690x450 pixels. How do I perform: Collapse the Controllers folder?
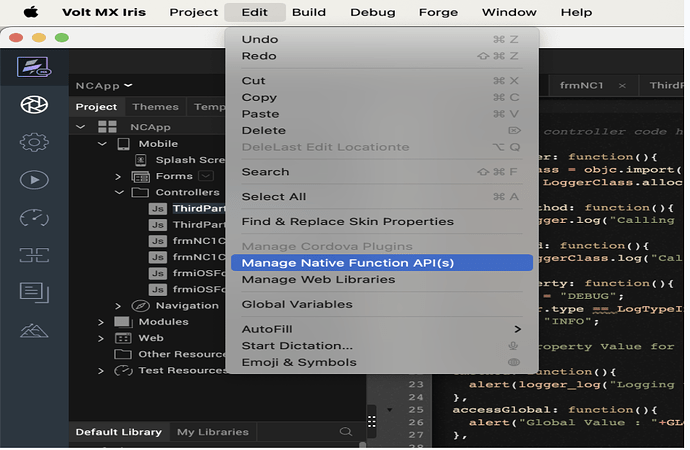click(119, 193)
